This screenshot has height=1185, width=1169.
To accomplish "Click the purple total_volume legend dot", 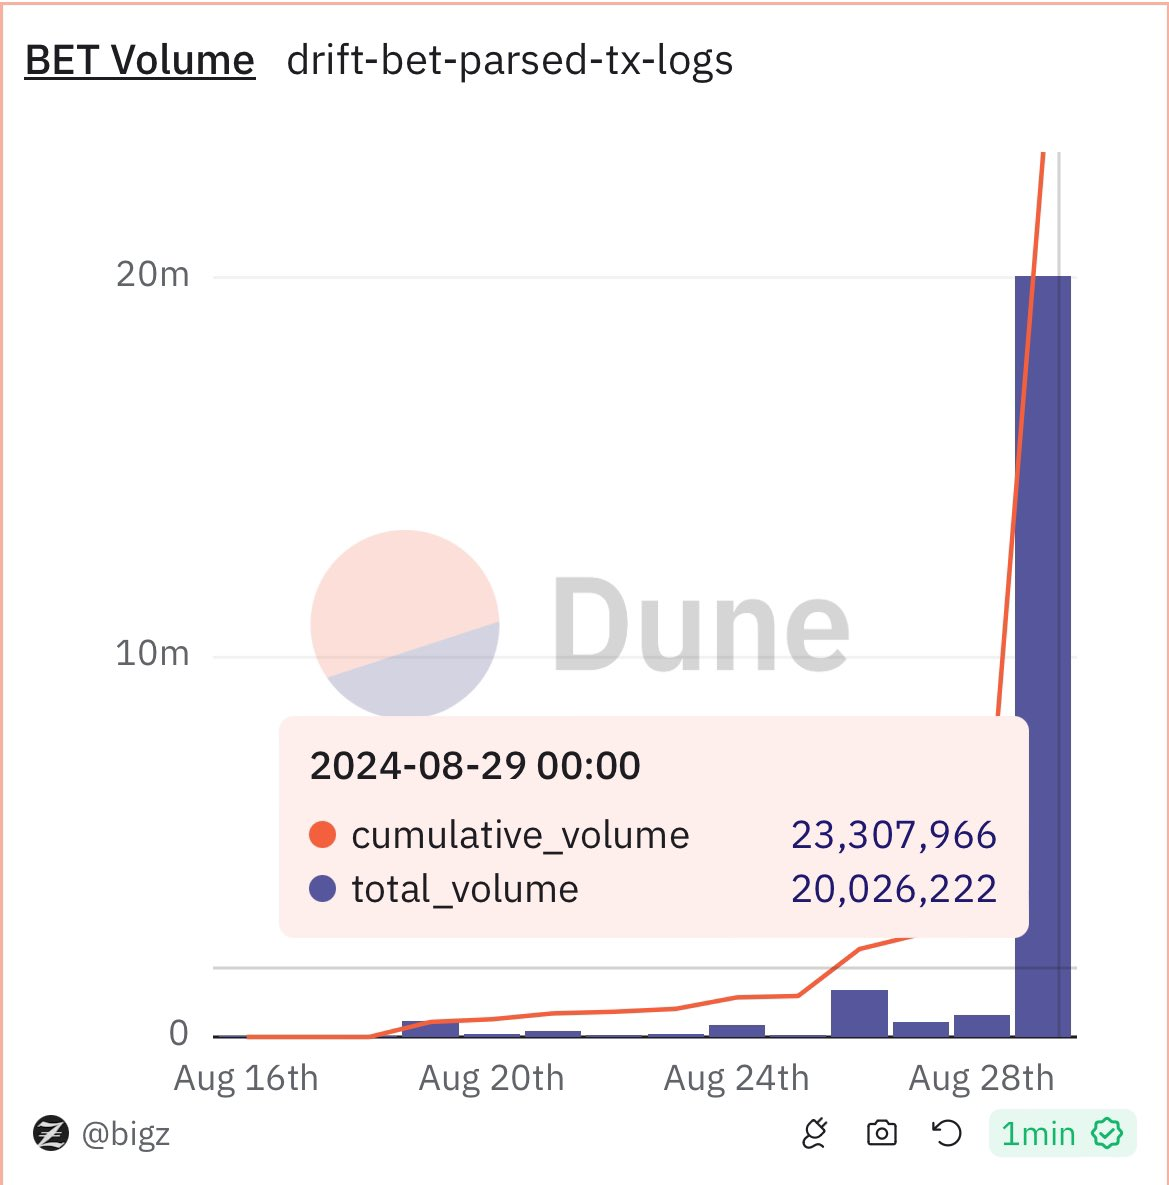I will [x=322, y=888].
